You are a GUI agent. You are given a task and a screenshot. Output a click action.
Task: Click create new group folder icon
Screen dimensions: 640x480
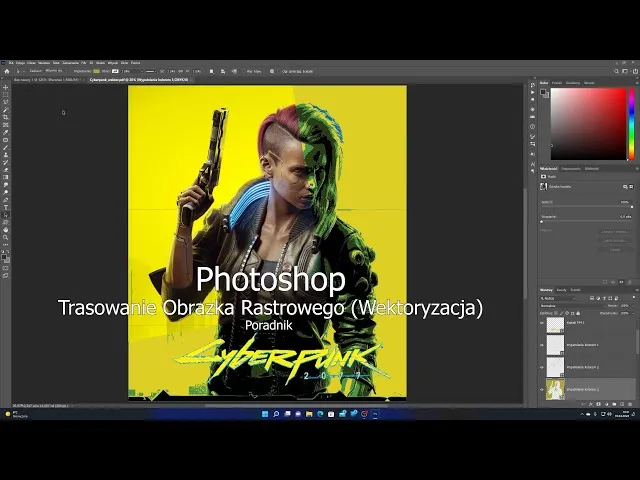point(614,404)
